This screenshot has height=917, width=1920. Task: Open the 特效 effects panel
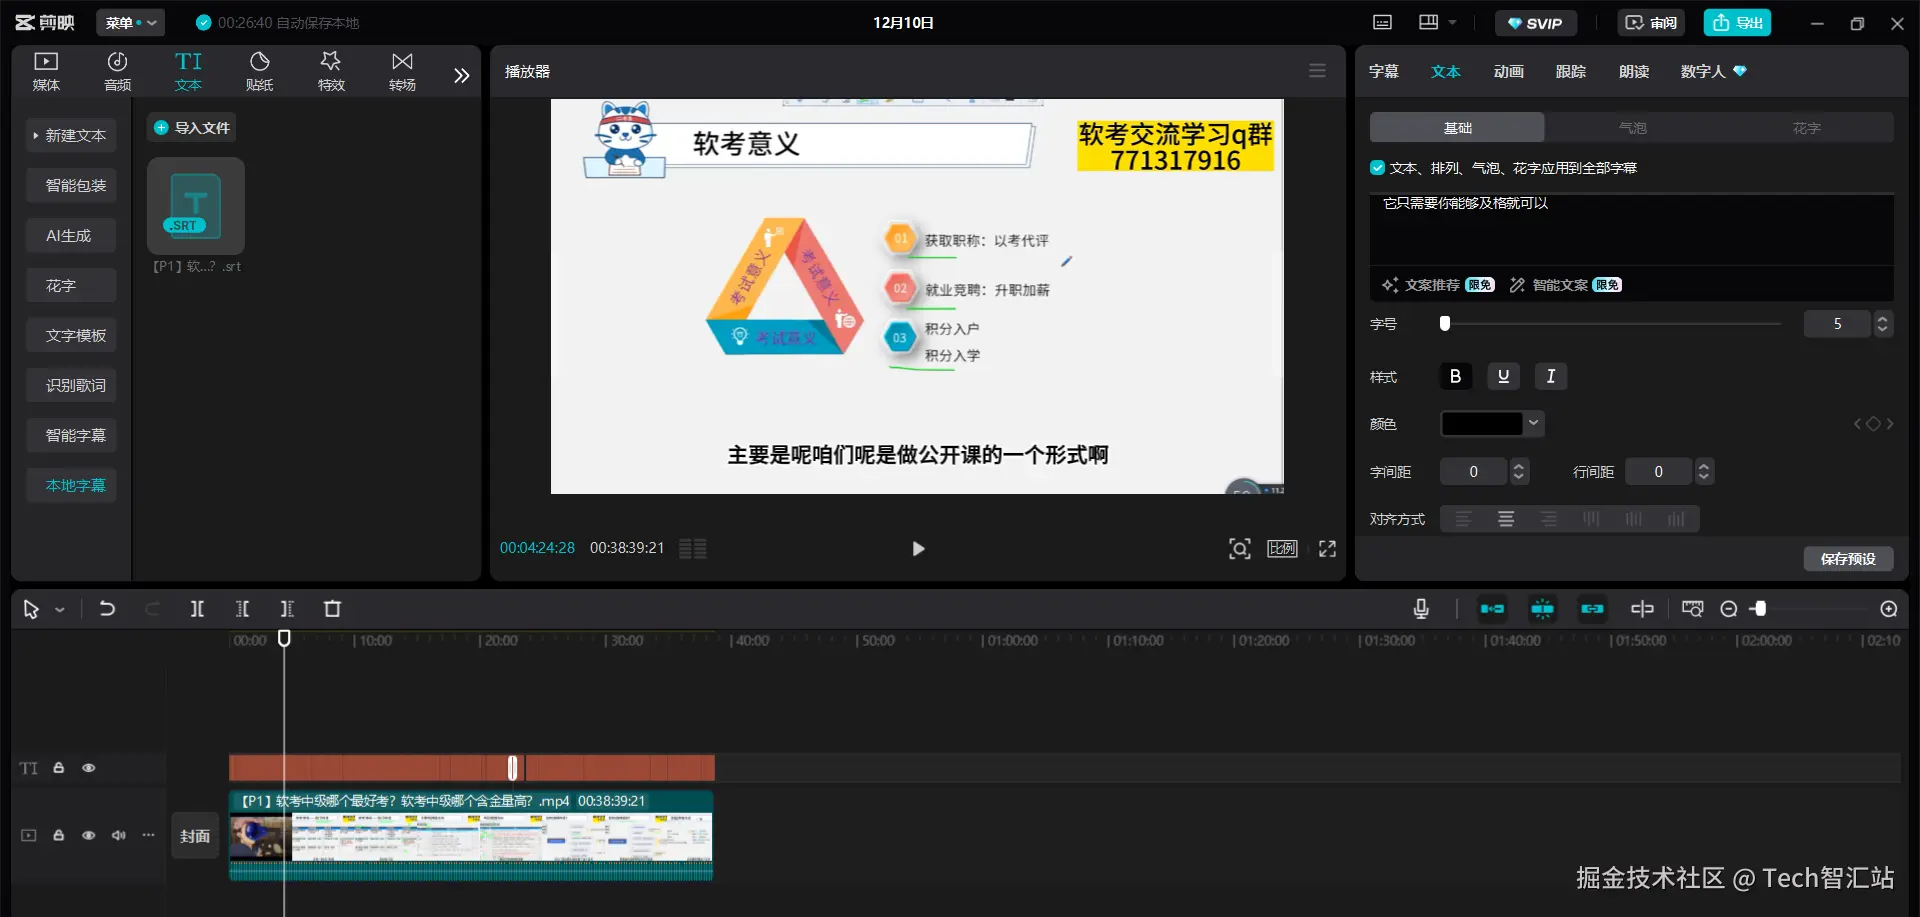[331, 71]
